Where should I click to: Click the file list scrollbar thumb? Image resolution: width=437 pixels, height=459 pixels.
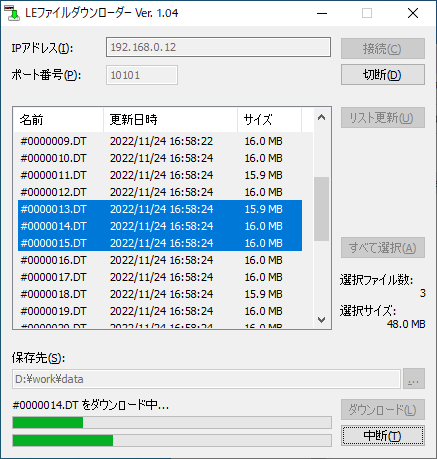click(x=321, y=209)
